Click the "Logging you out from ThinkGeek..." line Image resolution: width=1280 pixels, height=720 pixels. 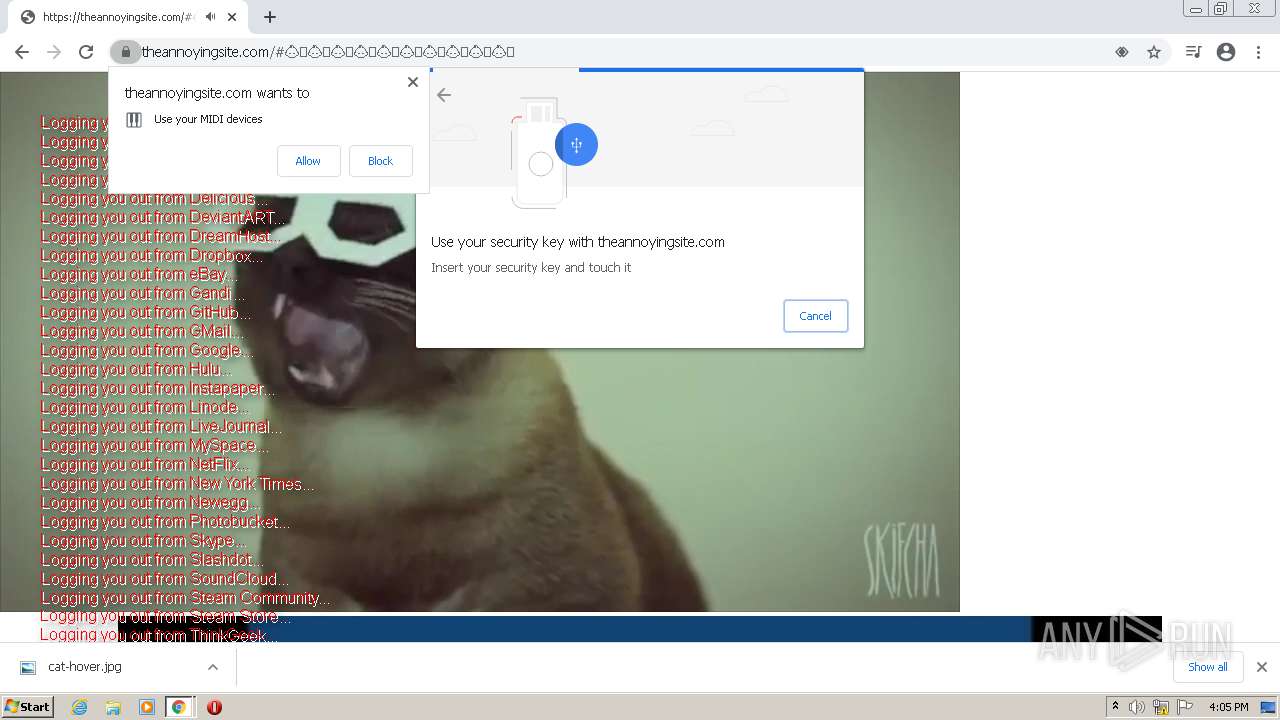tap(159, 635)
